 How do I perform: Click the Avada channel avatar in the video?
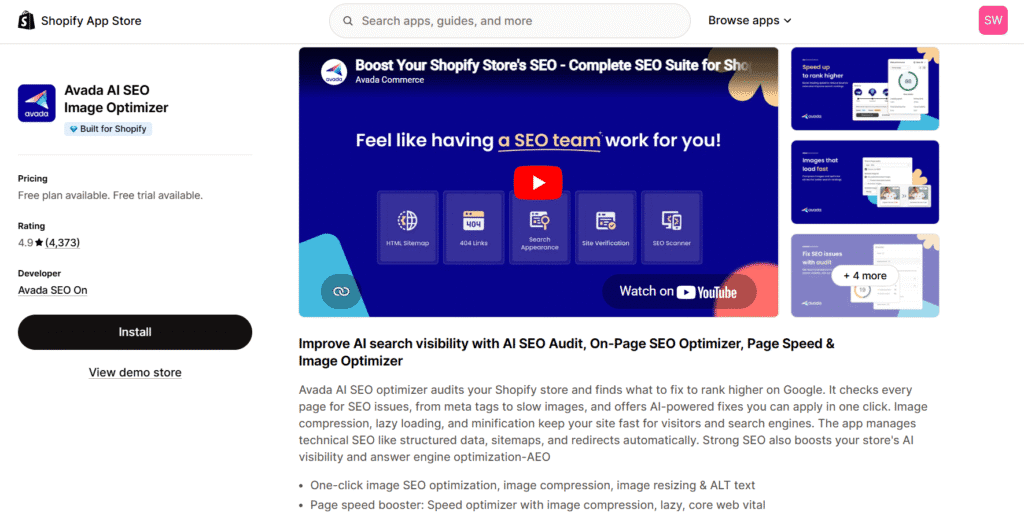point(334,72)
